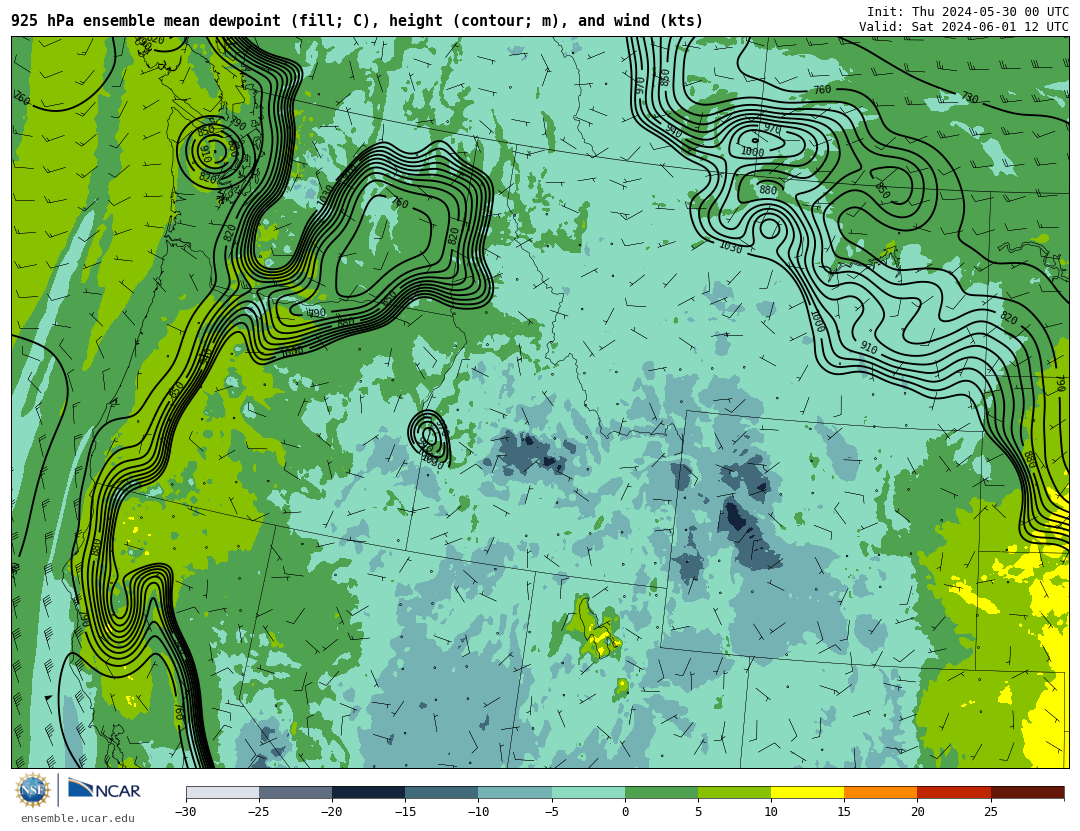
Task: Click the -30 to -25 color swatch
Action: (222, 792)
